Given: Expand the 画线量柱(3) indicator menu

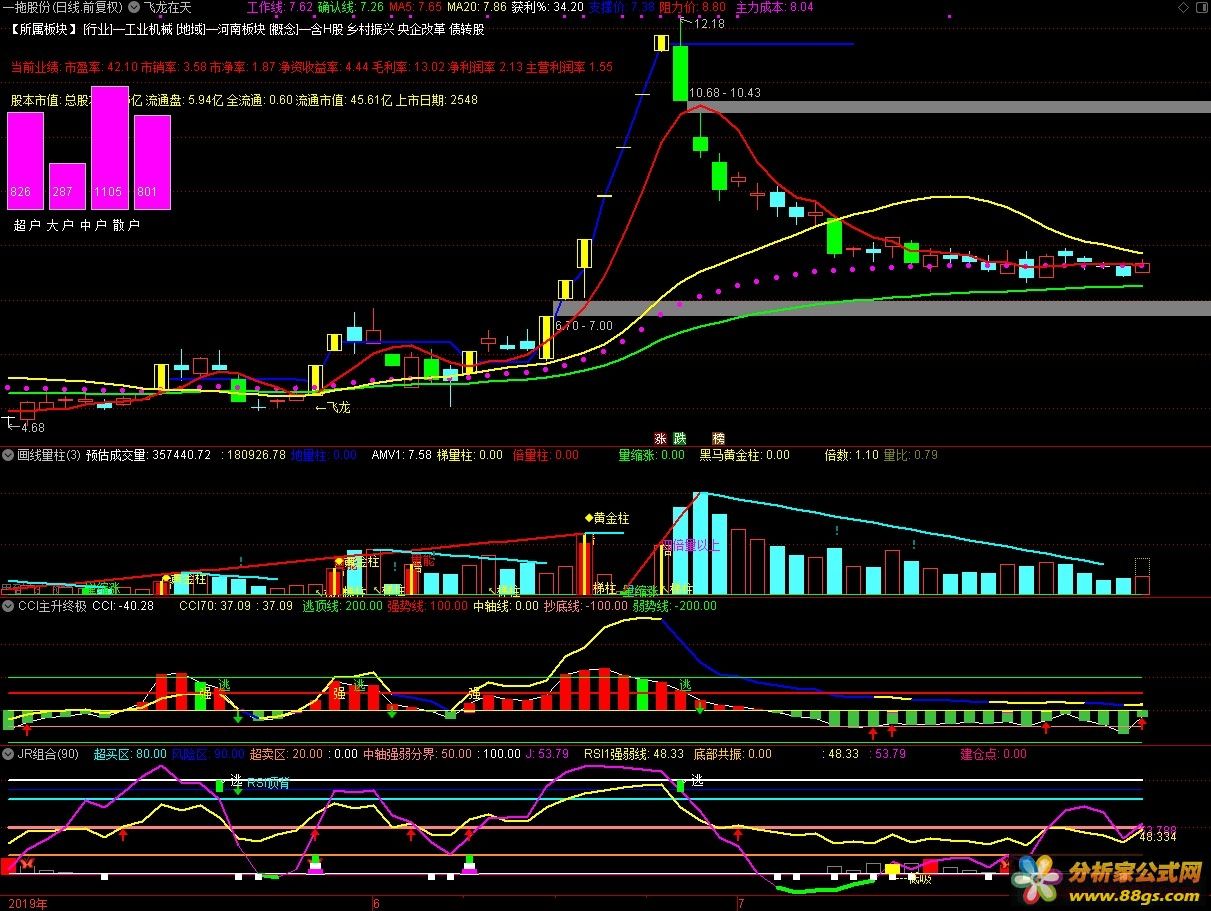Looking at the screenshot, I should pyautogui.click(x=8, y=455).
